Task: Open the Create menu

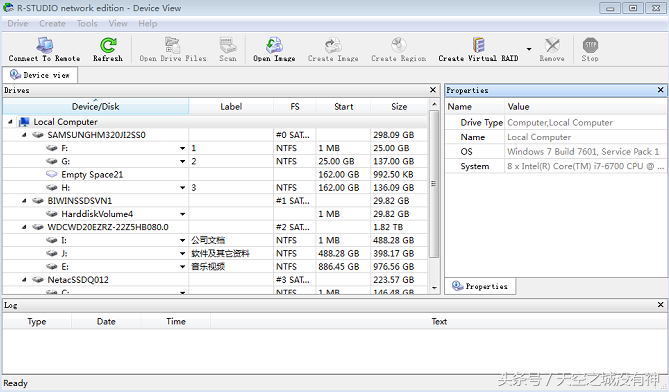Action: pos(52,23)
